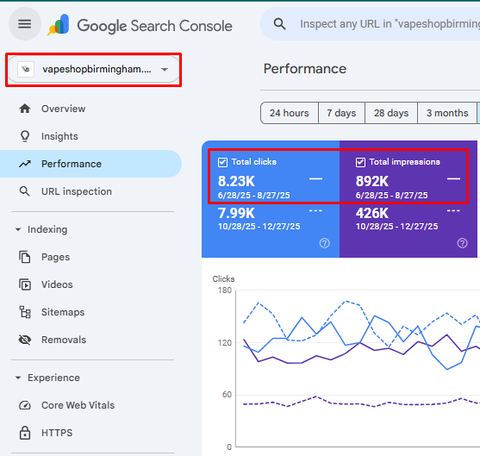Click the Pages icon under Indexing
The image size is (480, 456).
(25, 257)
